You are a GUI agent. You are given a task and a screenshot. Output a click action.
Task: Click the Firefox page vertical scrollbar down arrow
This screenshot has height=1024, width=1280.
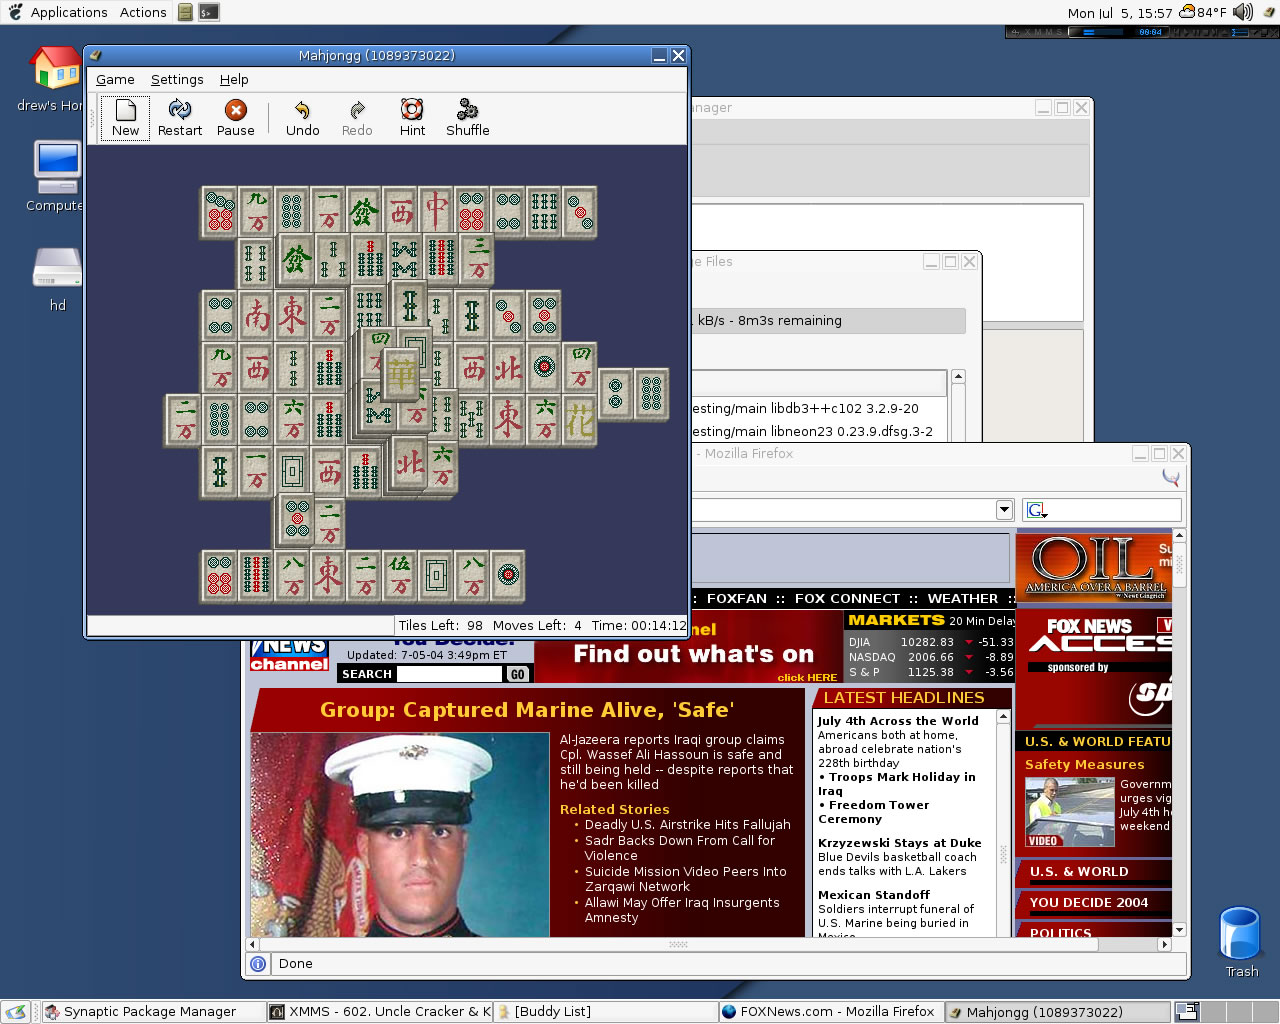(1179, 930)
